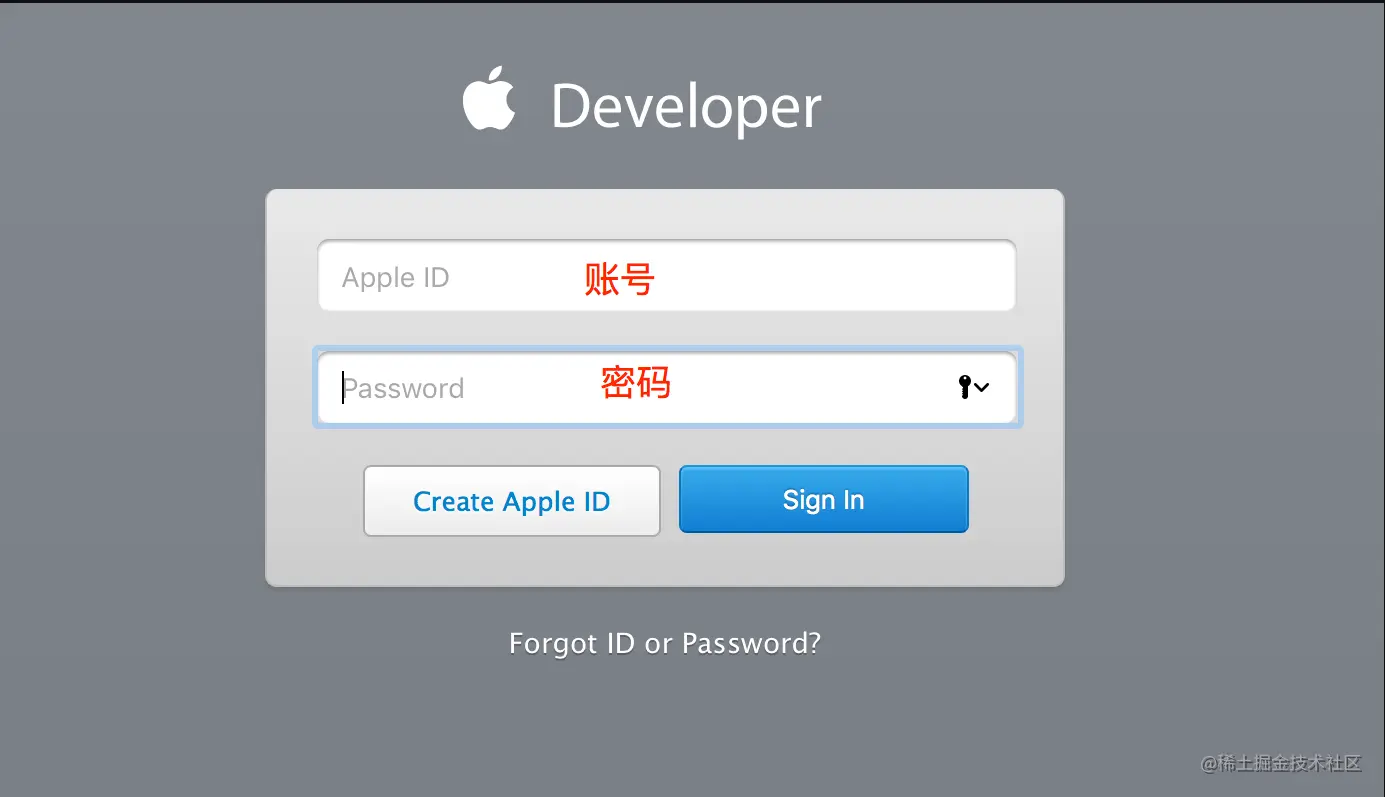Open the password autofill key icon
Screen dimensions: 1385x797
click(964, 387)
